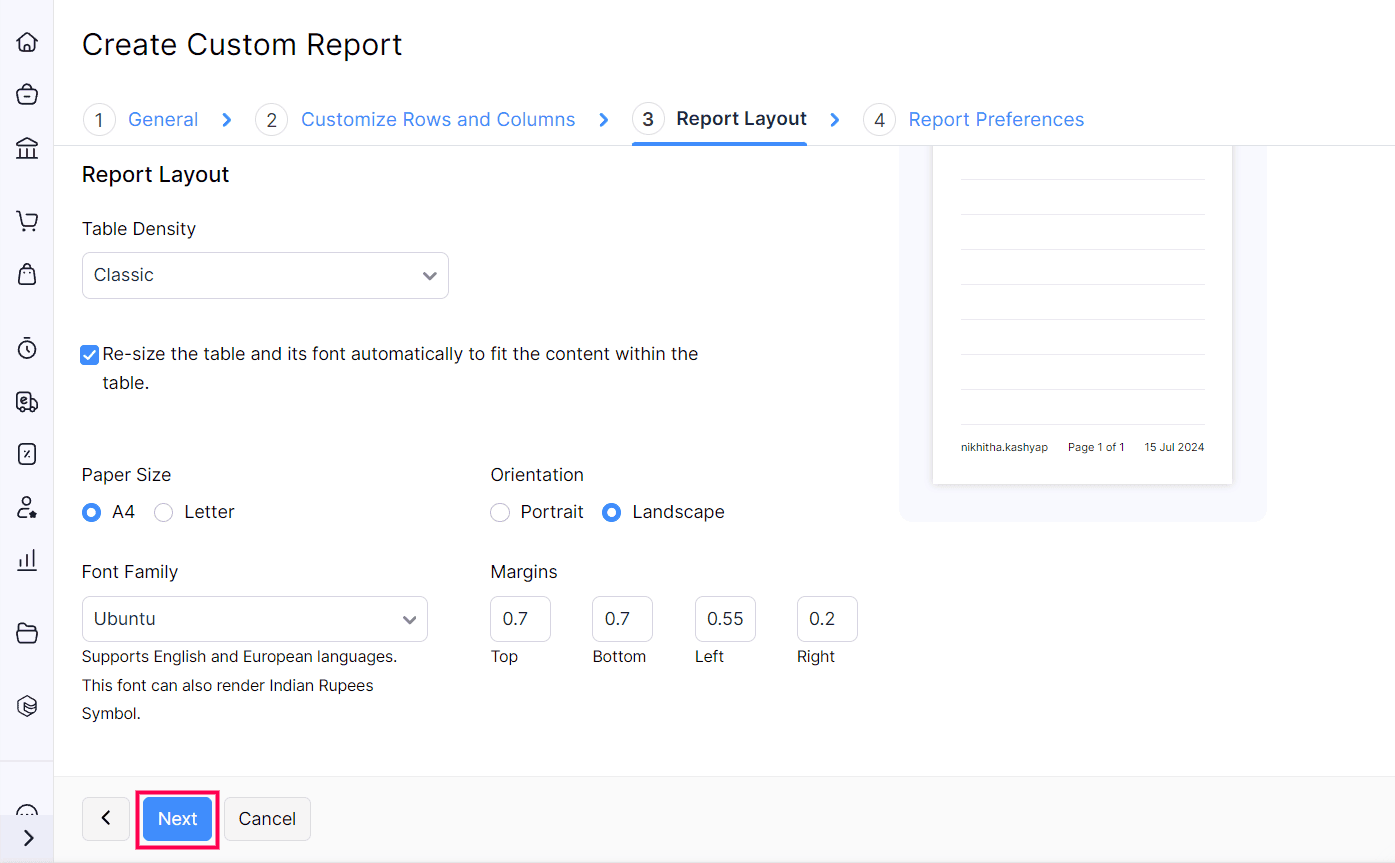The height and width of the screenshot is (863, 1395).
Task: Click the Cancel button
Action: point(267,819)
